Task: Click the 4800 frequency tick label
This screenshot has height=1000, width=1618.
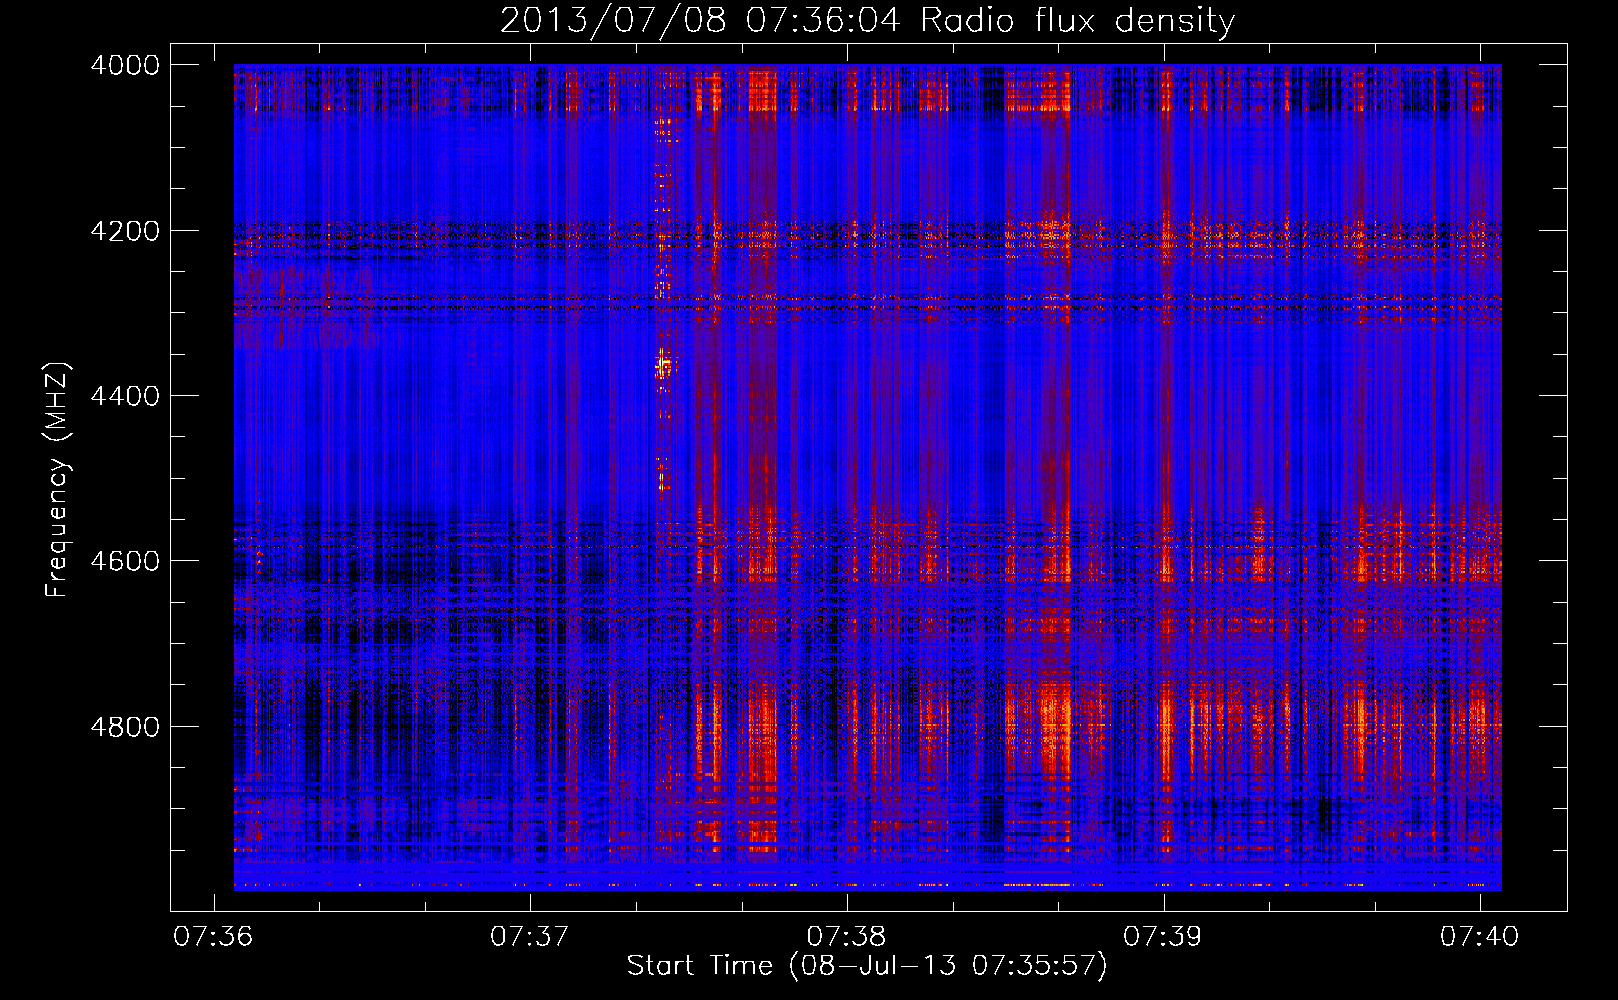Action: tap(125, 727)
